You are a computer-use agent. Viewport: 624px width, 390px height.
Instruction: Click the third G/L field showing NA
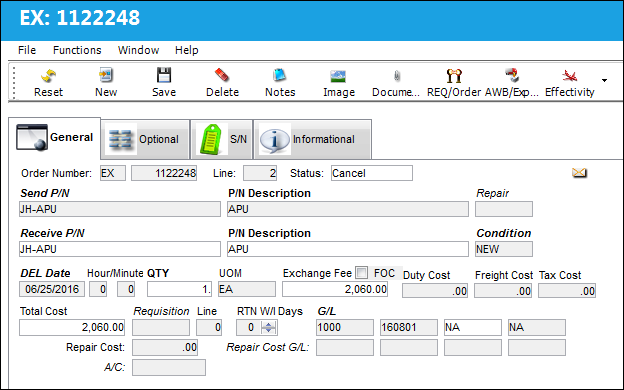click(x=473, y=327)
